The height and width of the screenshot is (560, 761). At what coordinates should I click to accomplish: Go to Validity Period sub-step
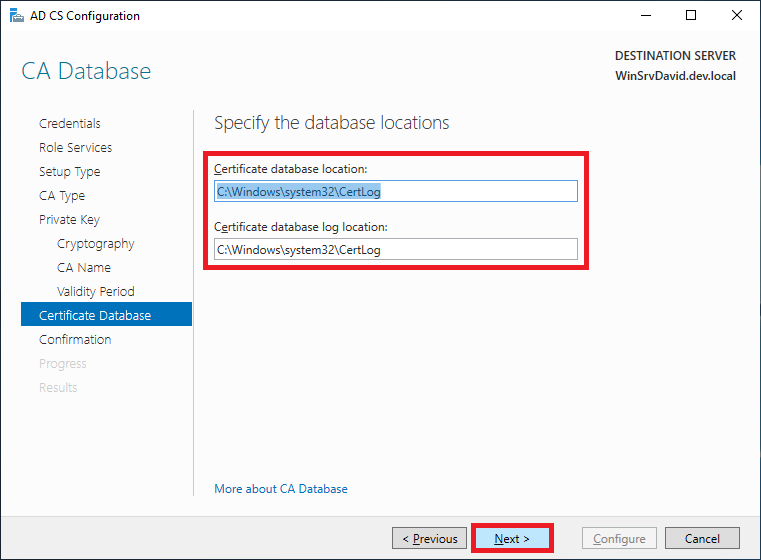click(x=96, y=292)
